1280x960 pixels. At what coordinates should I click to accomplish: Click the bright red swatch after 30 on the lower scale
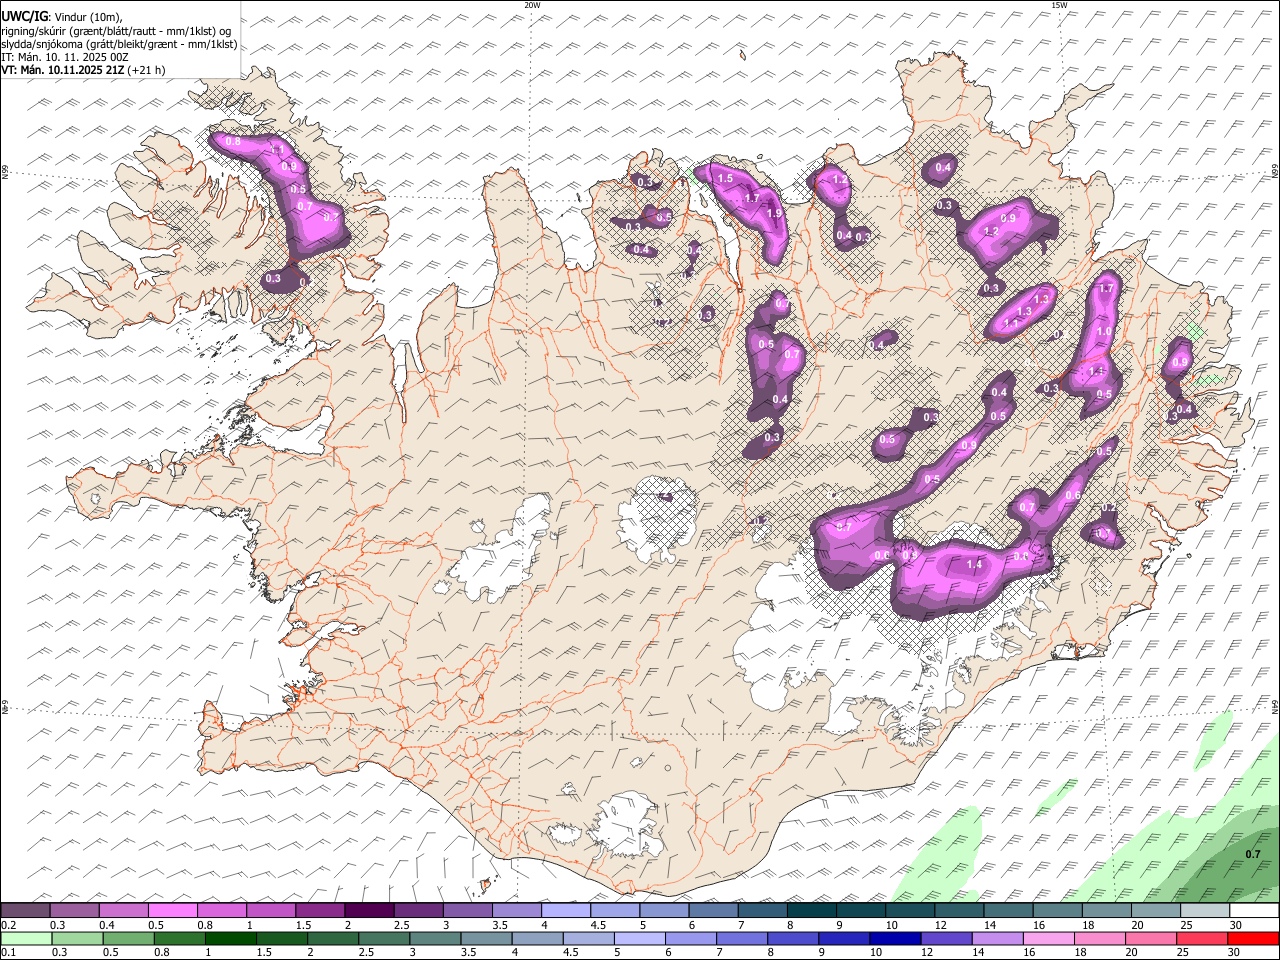pyautogui.click(x=1252, y=939)
